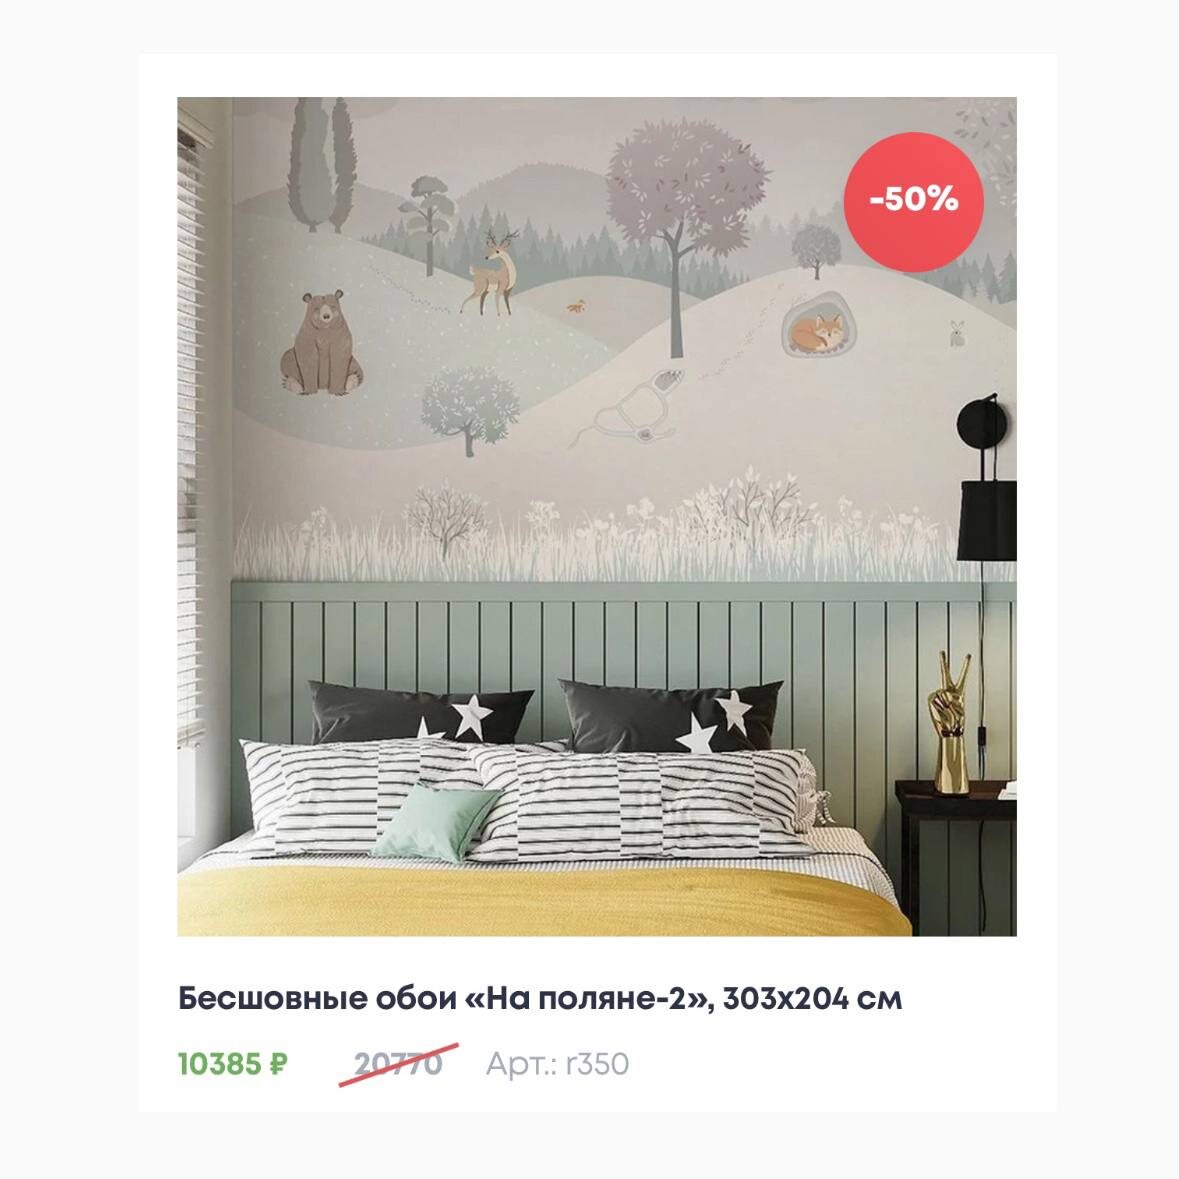Select the article number r350 text

(557, 1064)
